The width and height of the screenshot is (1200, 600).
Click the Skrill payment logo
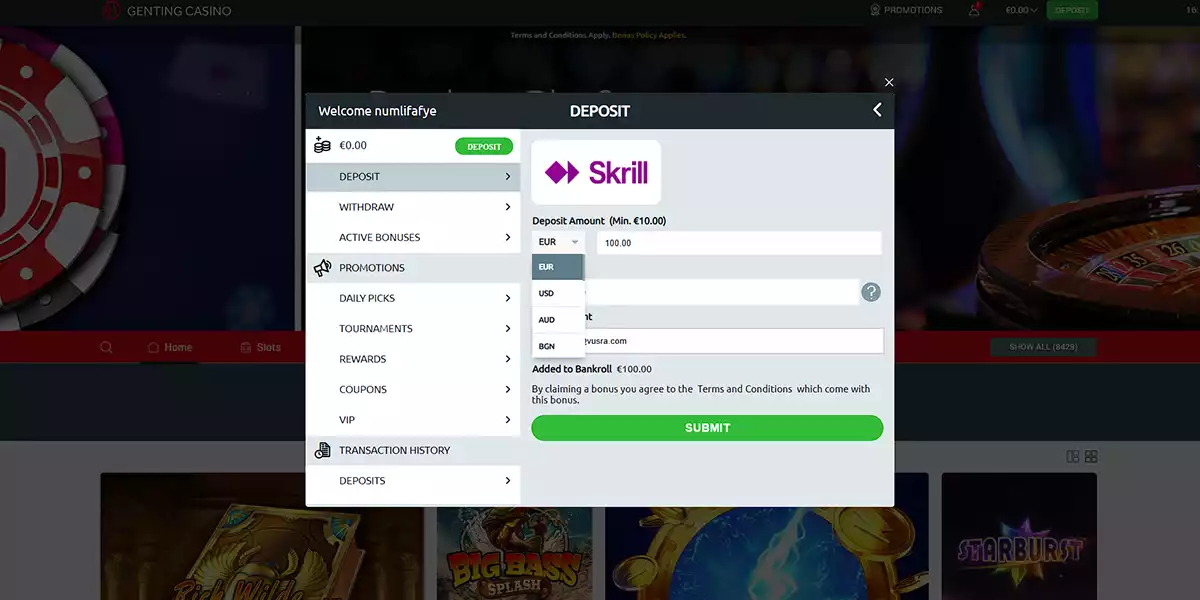[x=596, y=172]
